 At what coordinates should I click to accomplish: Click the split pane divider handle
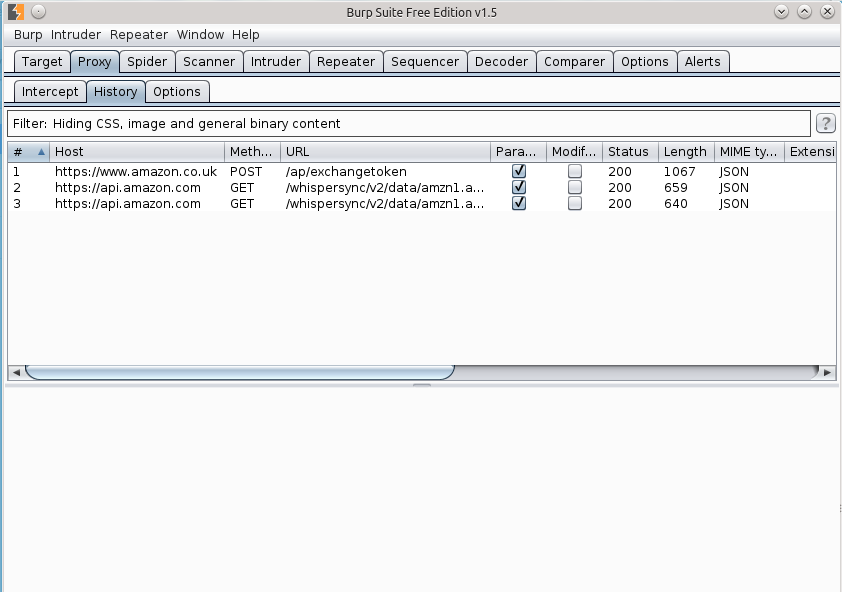(422, 385)
